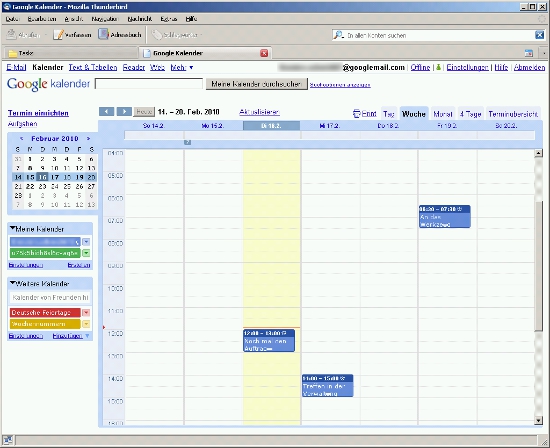Open the tab list dropdown arrow
The image size is (550, 448).
point(544,53)
